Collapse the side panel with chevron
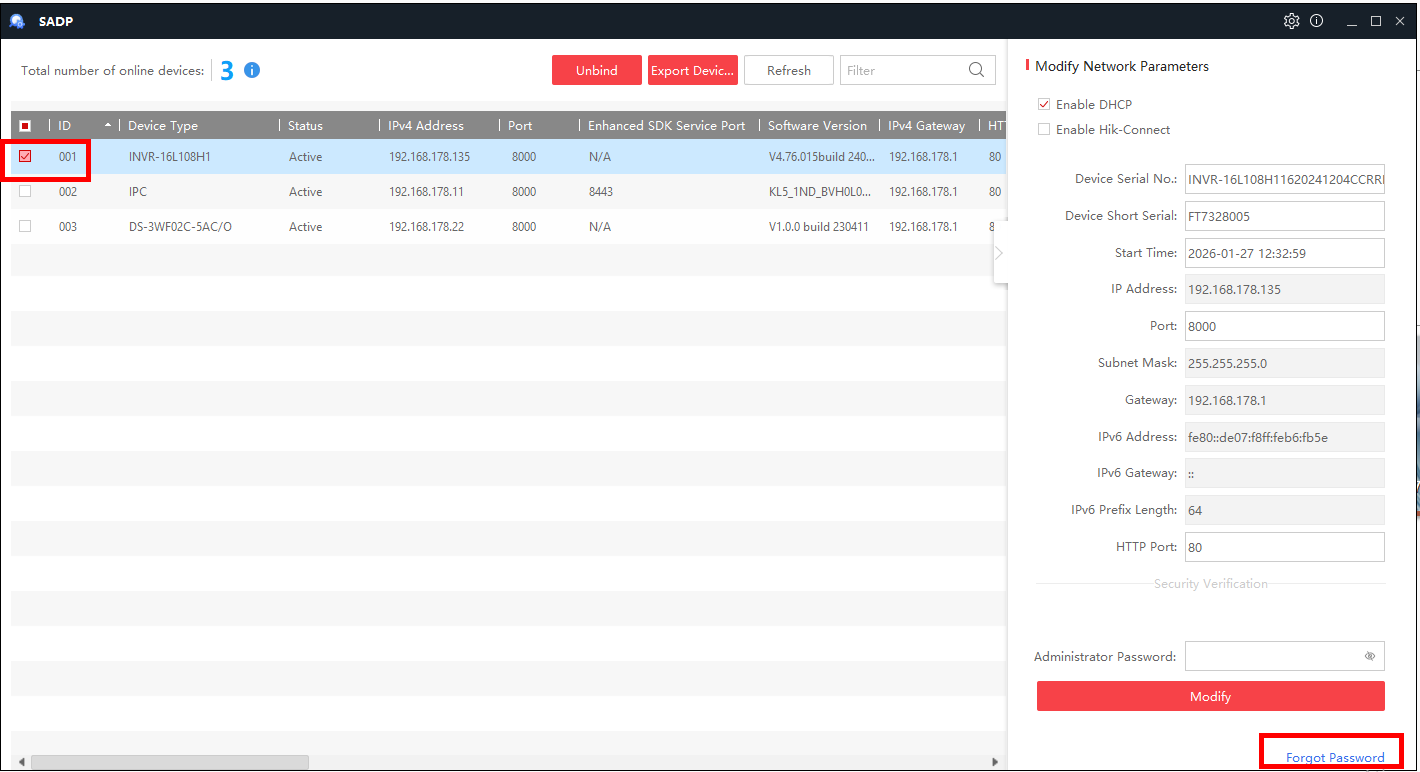Screen dimensions: 1420x772 click(x=999, y=253)
